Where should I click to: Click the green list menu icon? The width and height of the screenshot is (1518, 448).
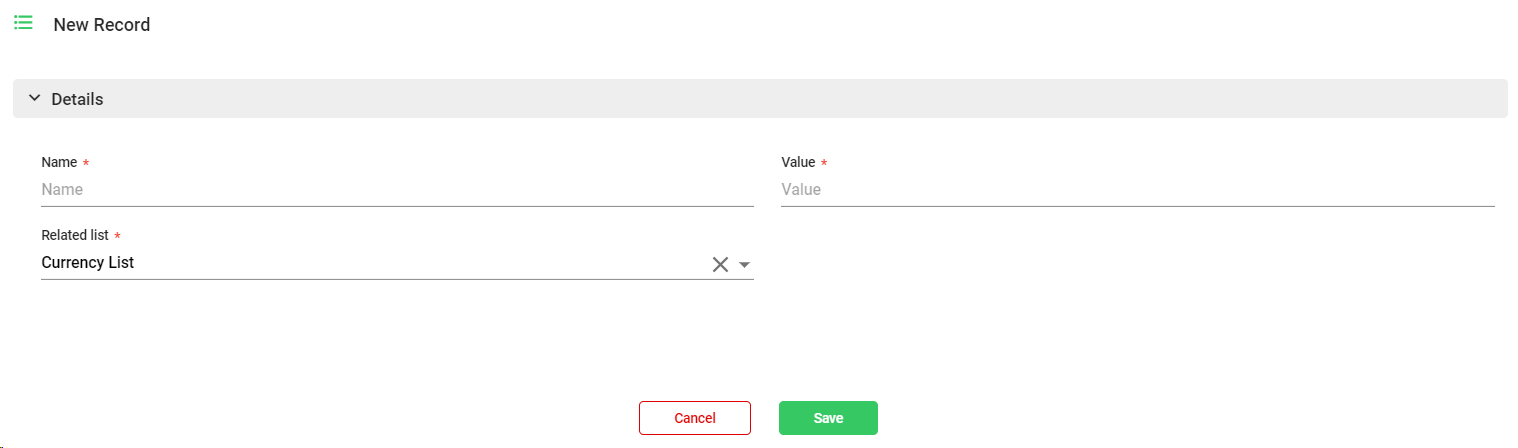[x=23, y=23]
